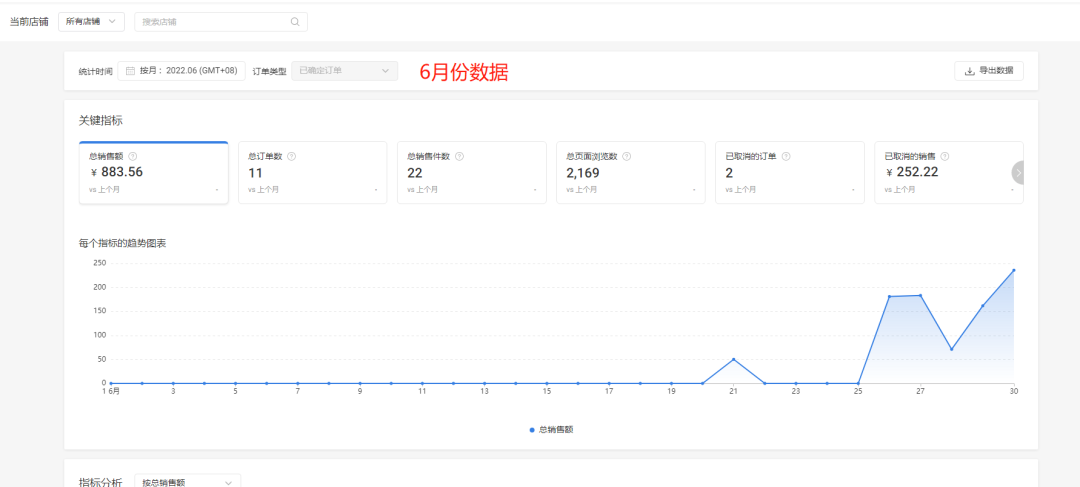Click the 每个指标的趋势图表 chart heading
The image size is (1080, 487).
pyautogui.click(x=123, y=243)
